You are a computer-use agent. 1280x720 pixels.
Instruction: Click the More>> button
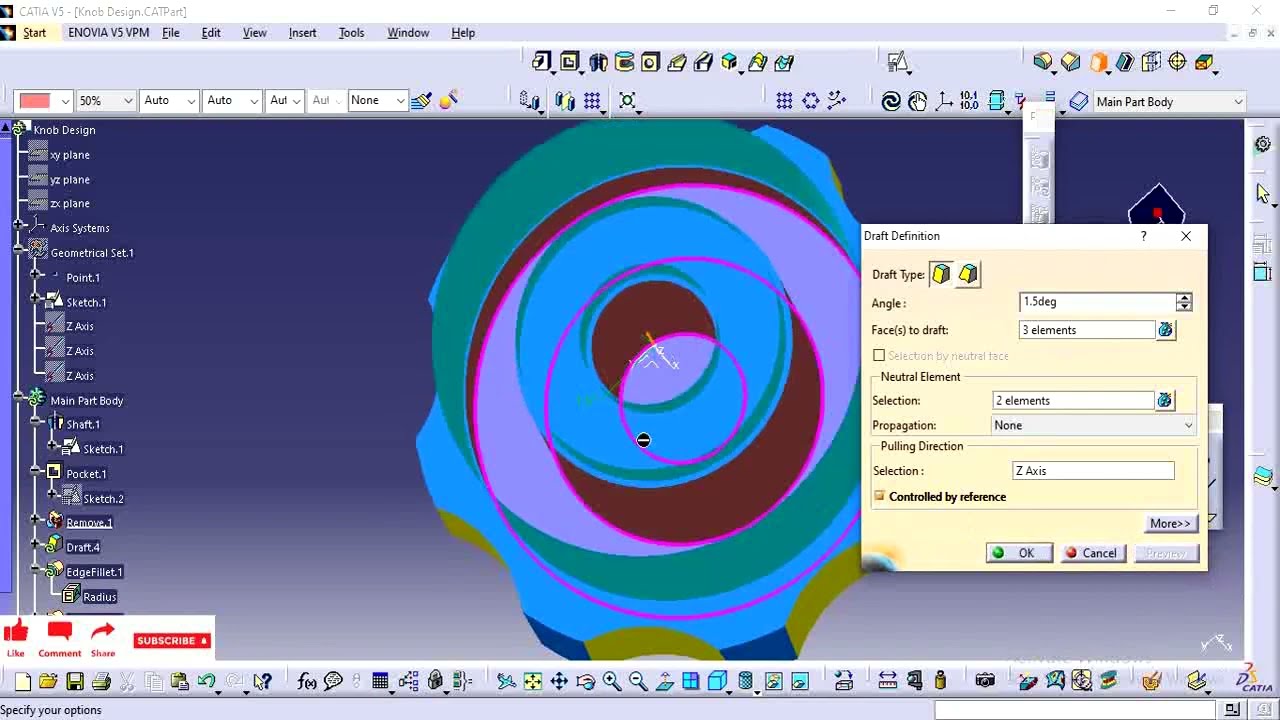[1171, 523]
